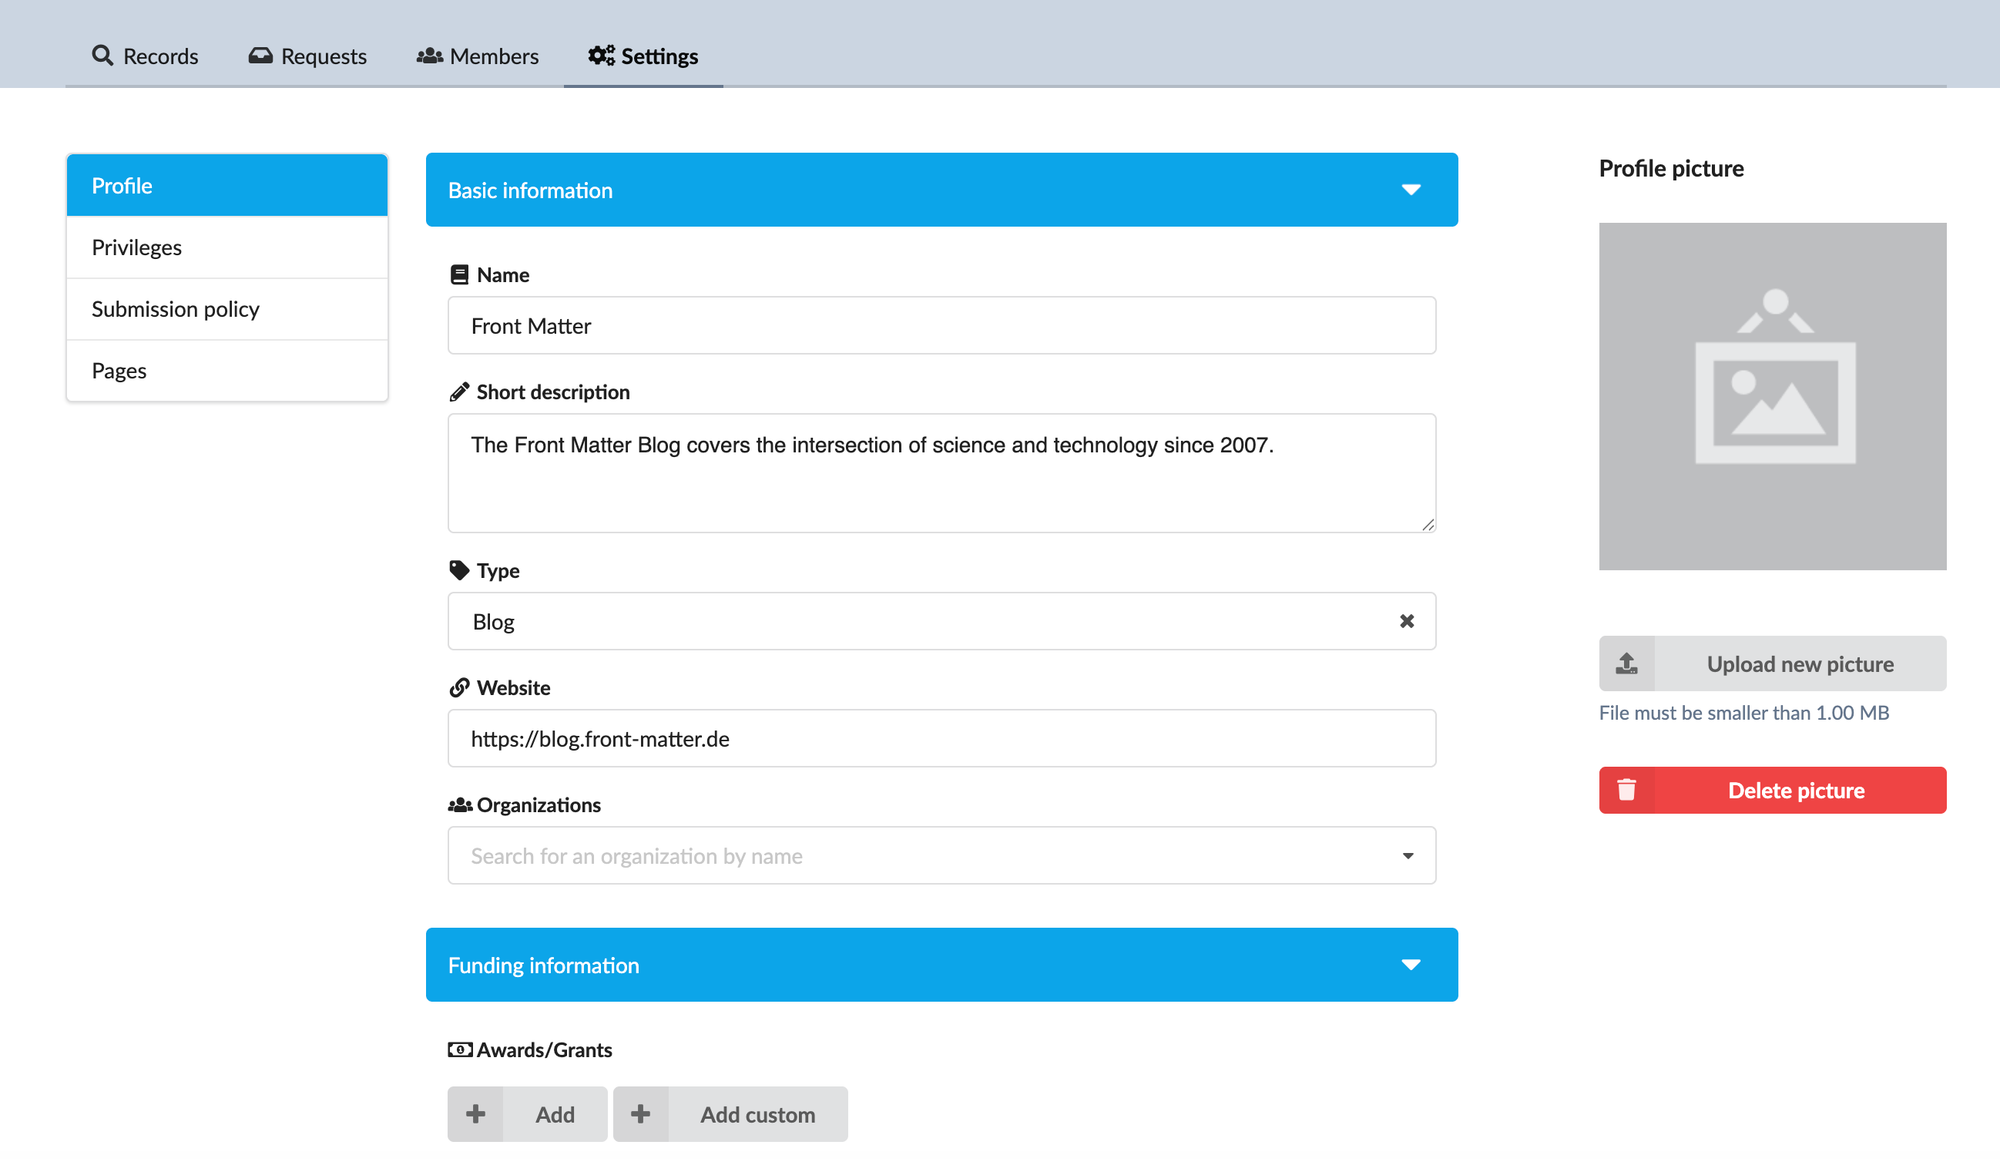Click the plus icon on the Add button
The image size is (2000, 1159).
pyautogui.click(x=476, y=1113)
